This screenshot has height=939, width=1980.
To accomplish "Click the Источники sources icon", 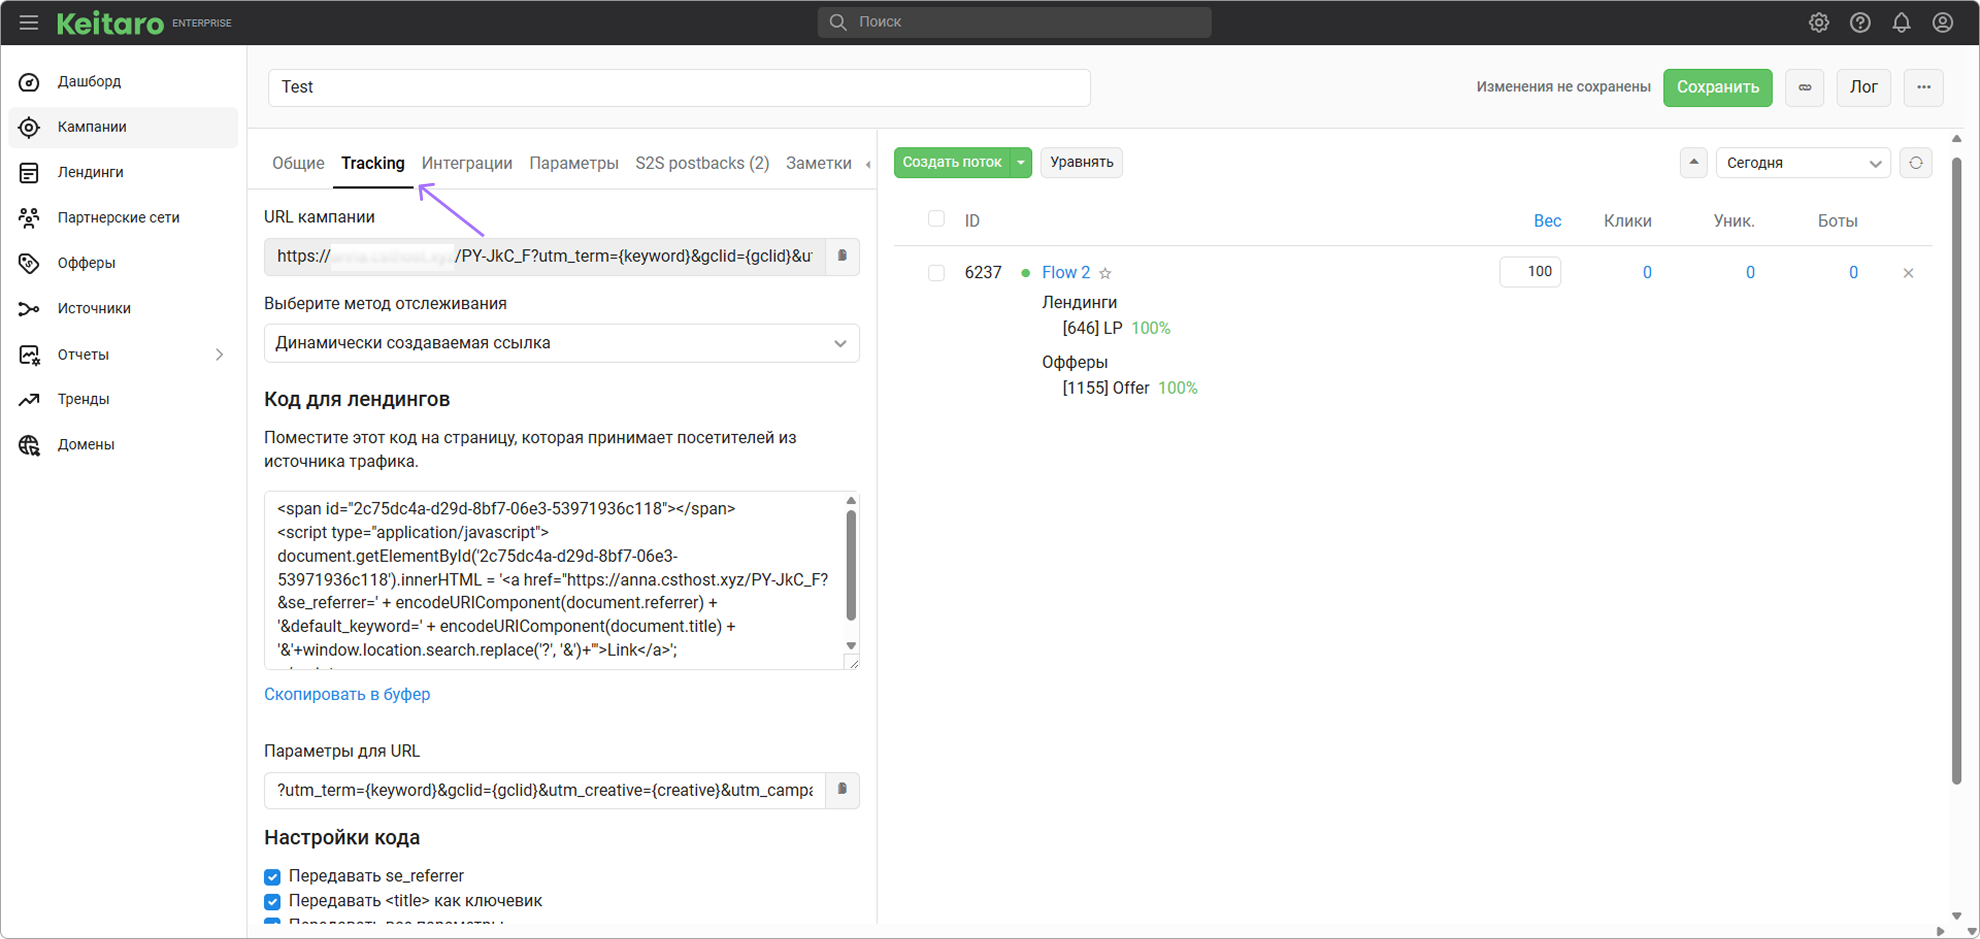I will pos(29,309).
